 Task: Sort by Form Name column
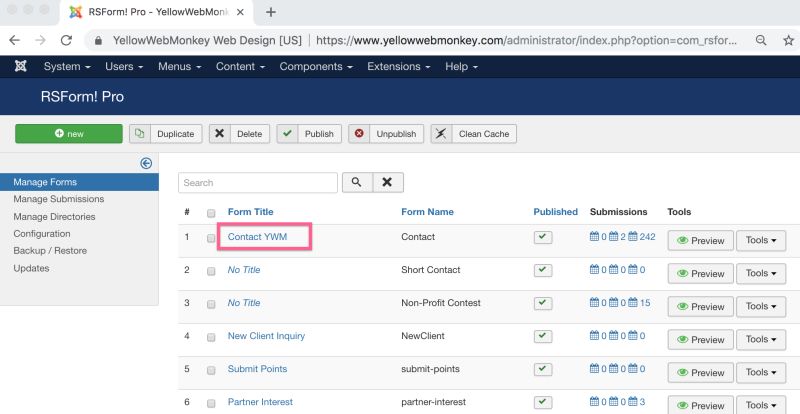tap(428, 212)
